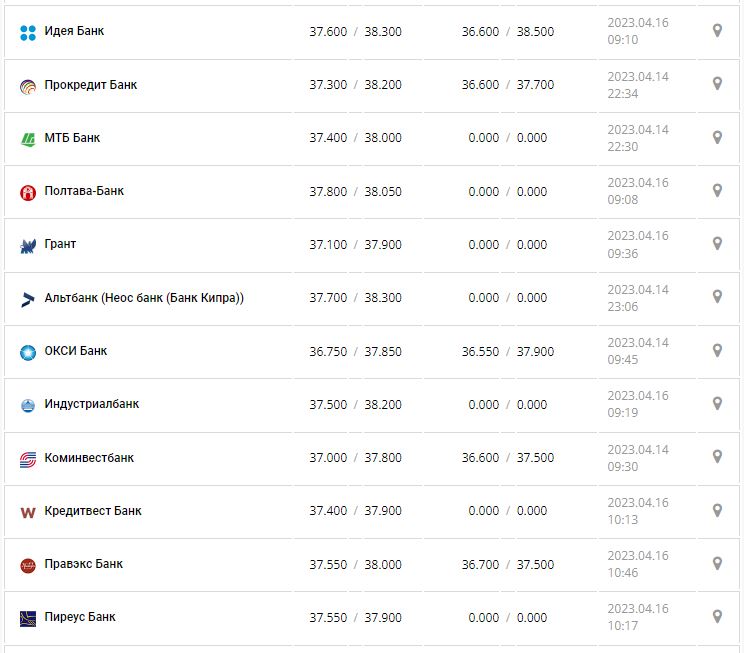Image resolution: width=744 pixels, height=653 pixels.
Task: Click the Кредитвест Банк logo
Action: (x=28, y=512)
